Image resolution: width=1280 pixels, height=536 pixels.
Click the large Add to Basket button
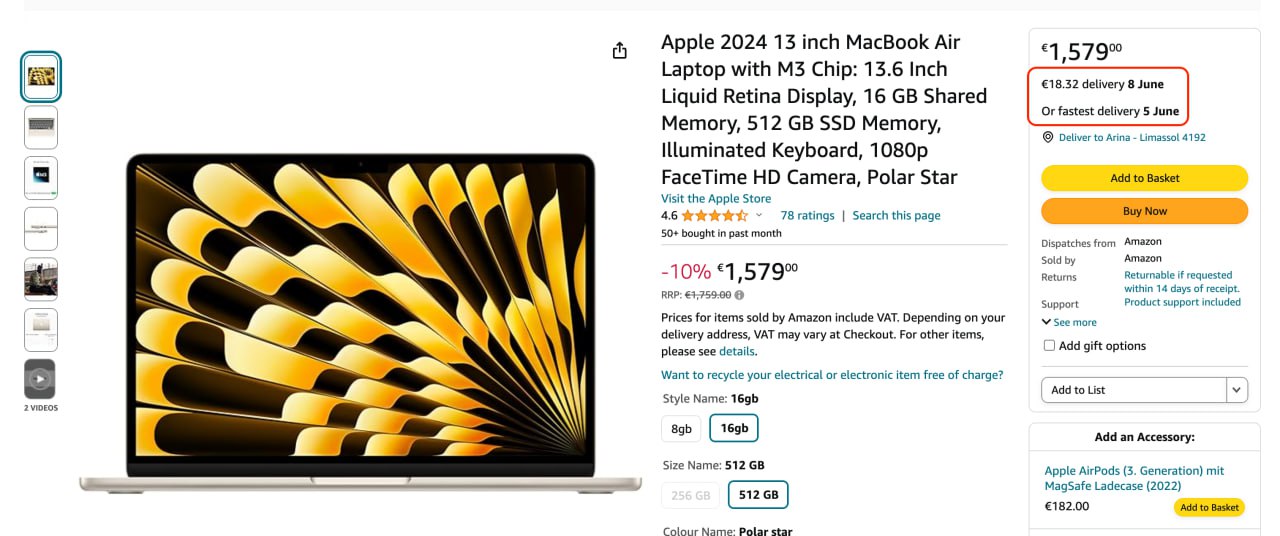(x=1144, y=178)
